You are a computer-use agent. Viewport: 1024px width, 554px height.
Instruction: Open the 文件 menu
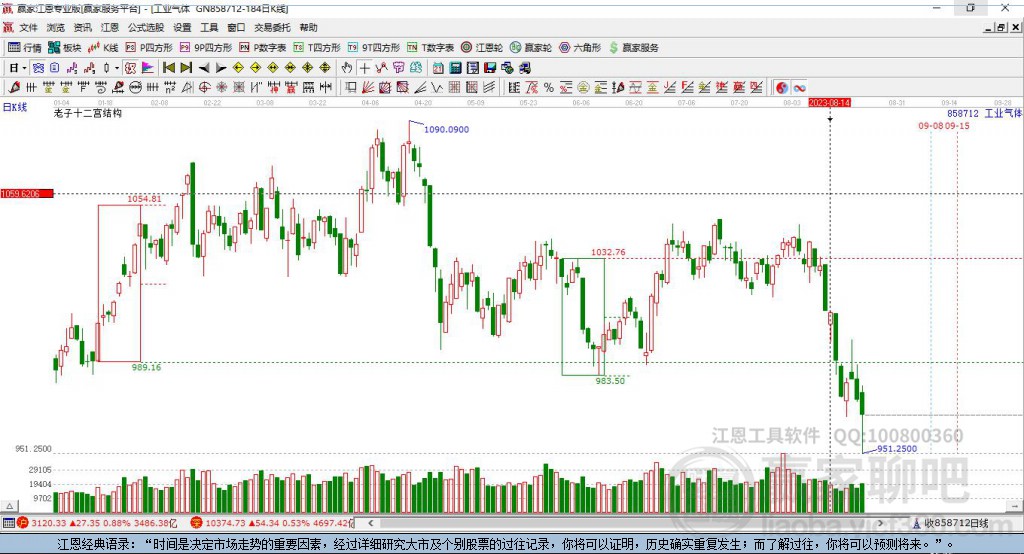(28, 27)
